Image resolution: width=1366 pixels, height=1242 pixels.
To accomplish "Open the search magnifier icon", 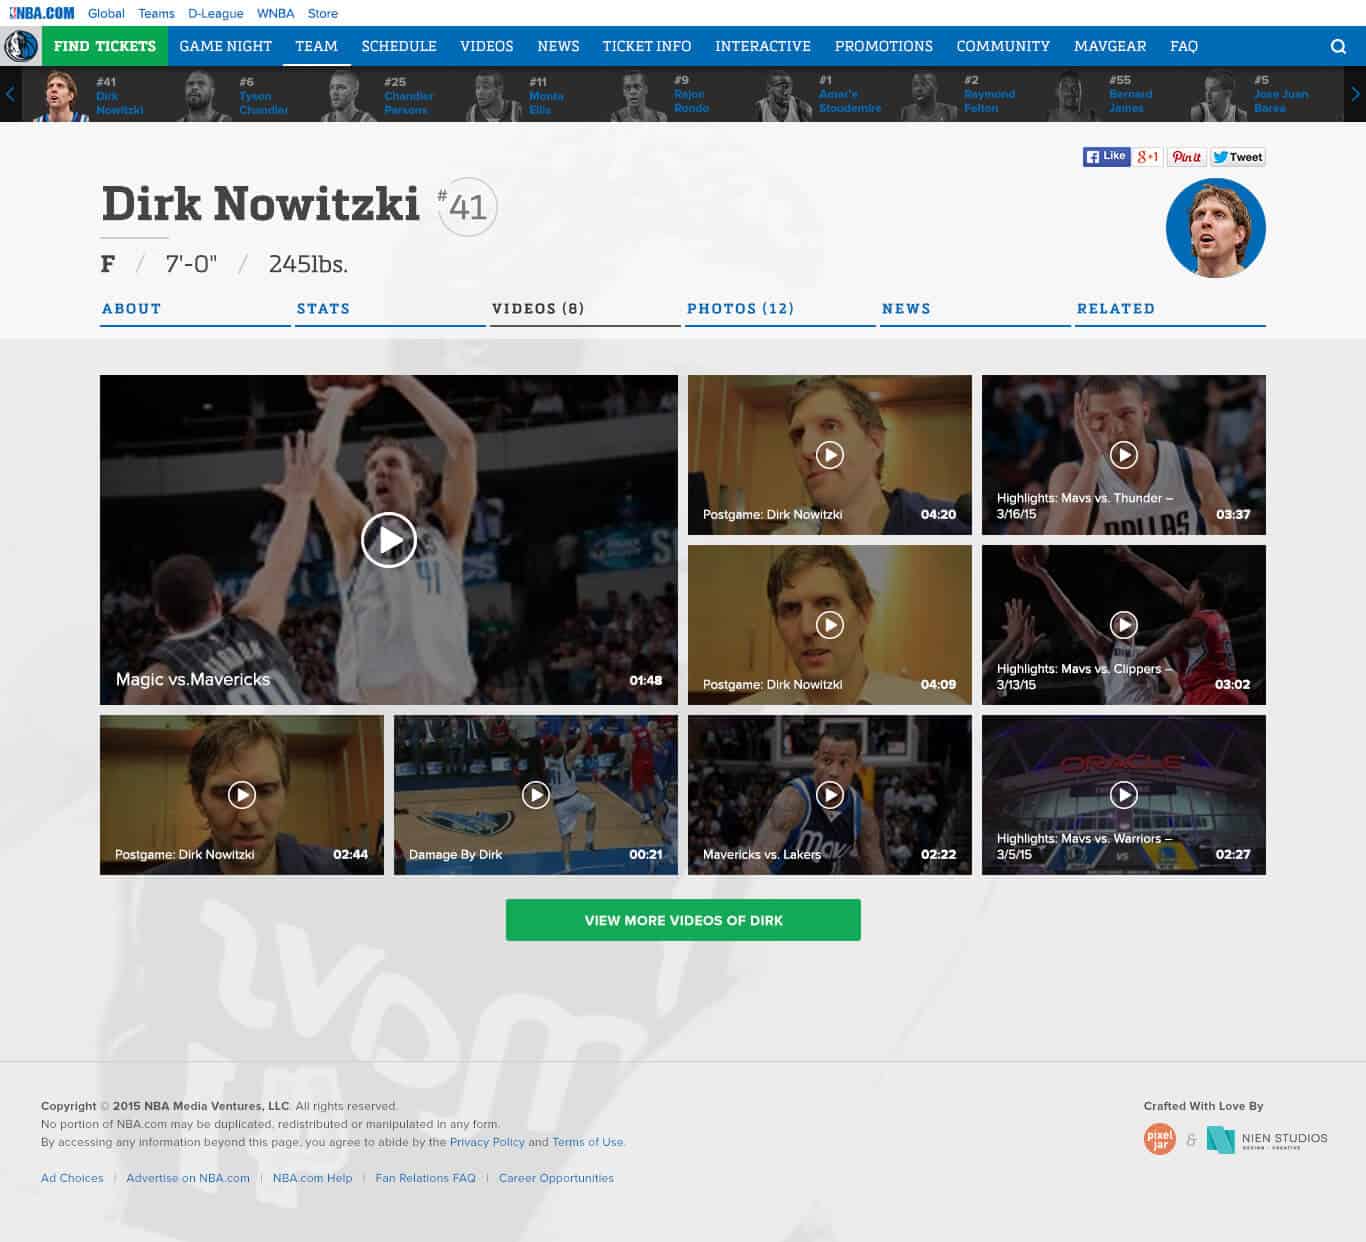I will [x=1338, y=46].
